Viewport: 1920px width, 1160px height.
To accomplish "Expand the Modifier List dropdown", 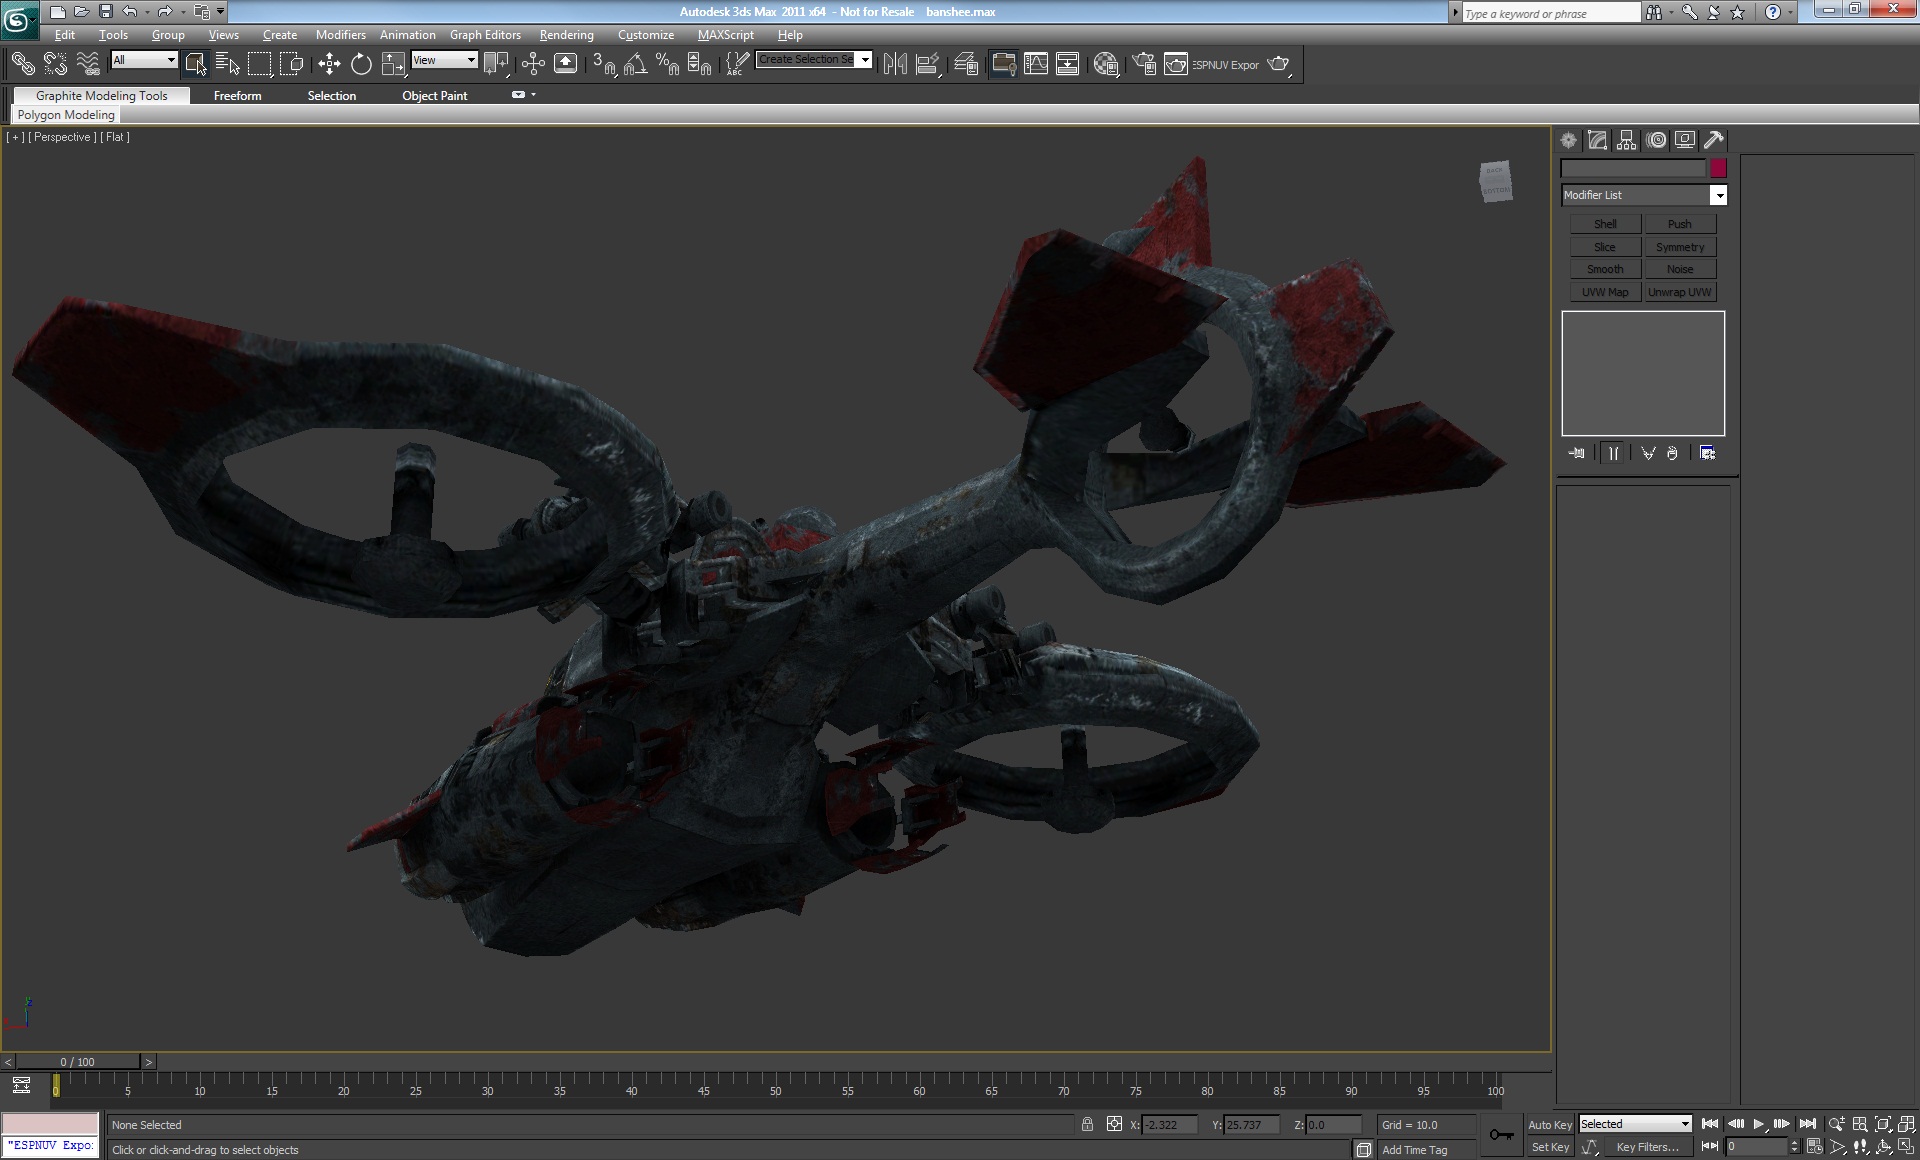I will [x=1718, y=195].
